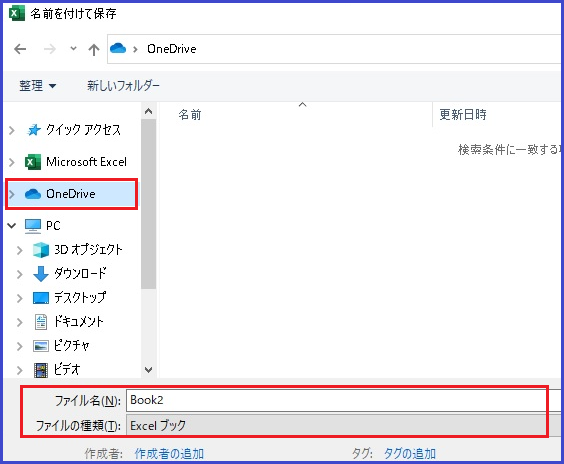Screen dimensions: 564x464
Task: Click the OneDrive cloud icon in the address bar
Action: pyautogui.click(x=118, y=48)
